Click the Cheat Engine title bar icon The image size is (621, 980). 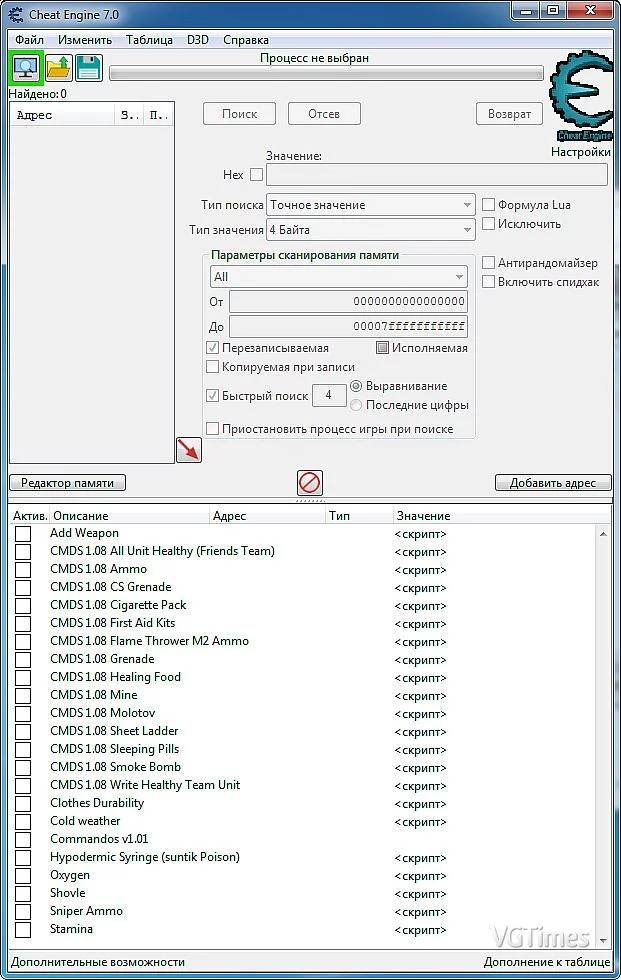click(x=16, y=14)
